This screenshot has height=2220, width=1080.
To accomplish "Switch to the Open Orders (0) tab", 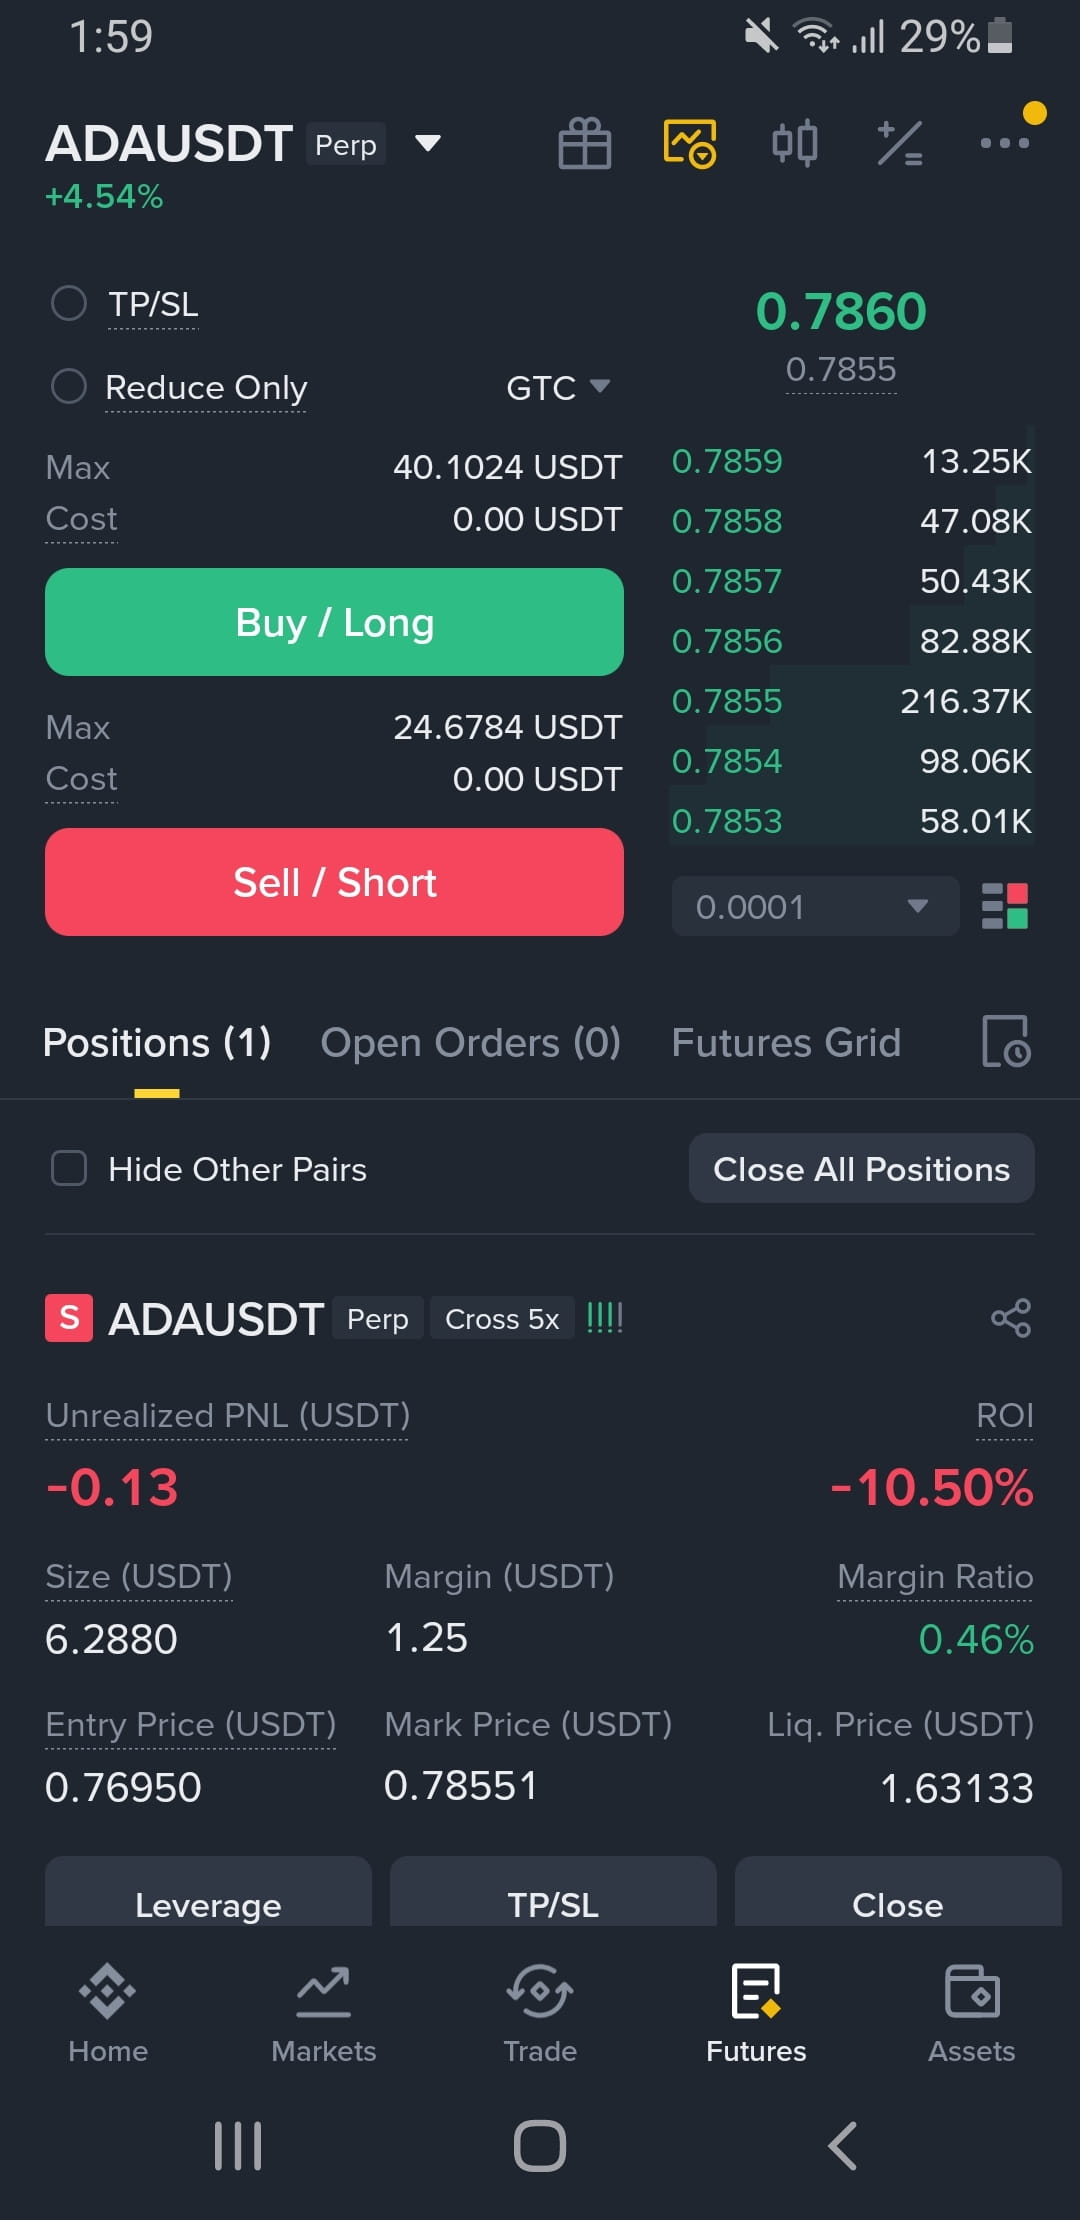I will (470, 1042).
